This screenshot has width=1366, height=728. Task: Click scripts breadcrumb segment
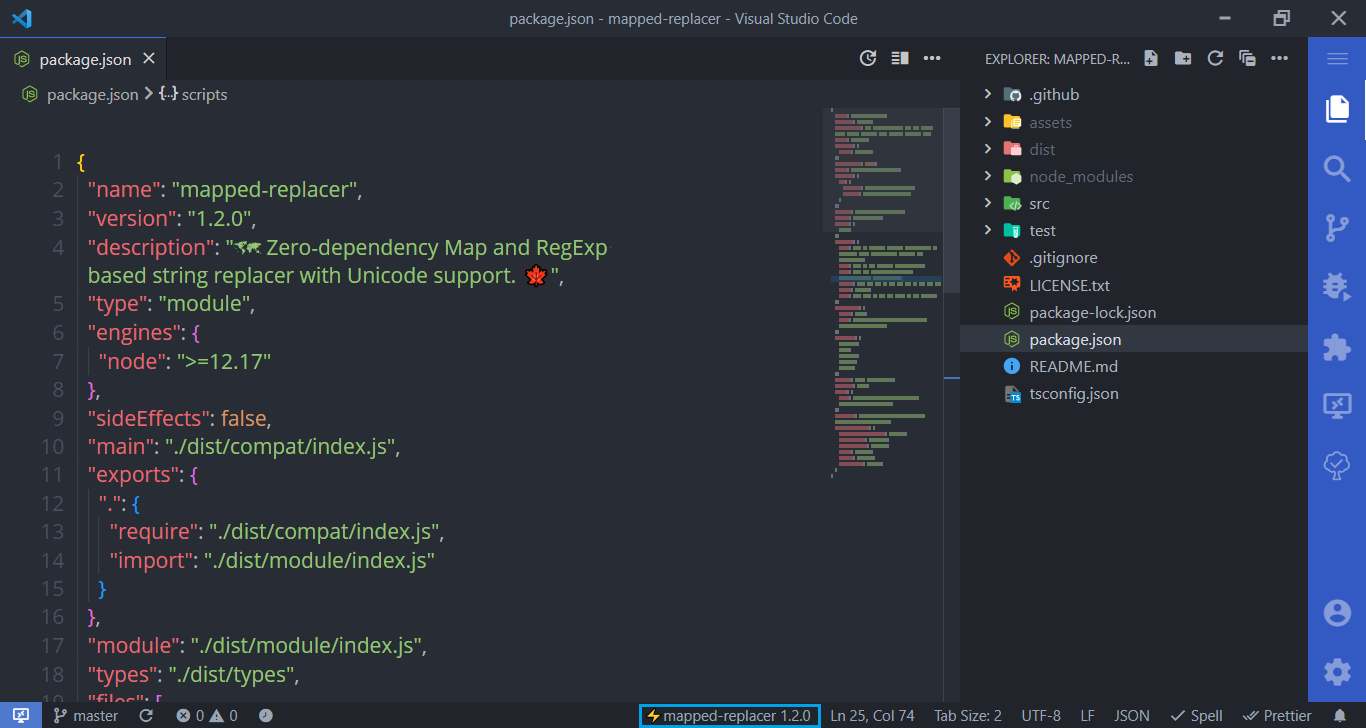[204, 94]
